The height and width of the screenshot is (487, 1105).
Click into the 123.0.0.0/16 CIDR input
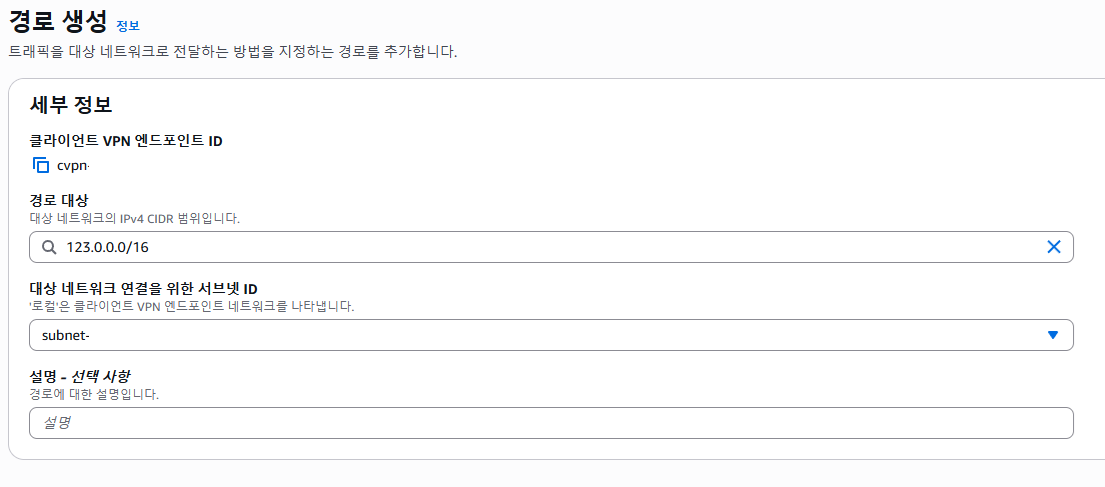click(551, 247)
